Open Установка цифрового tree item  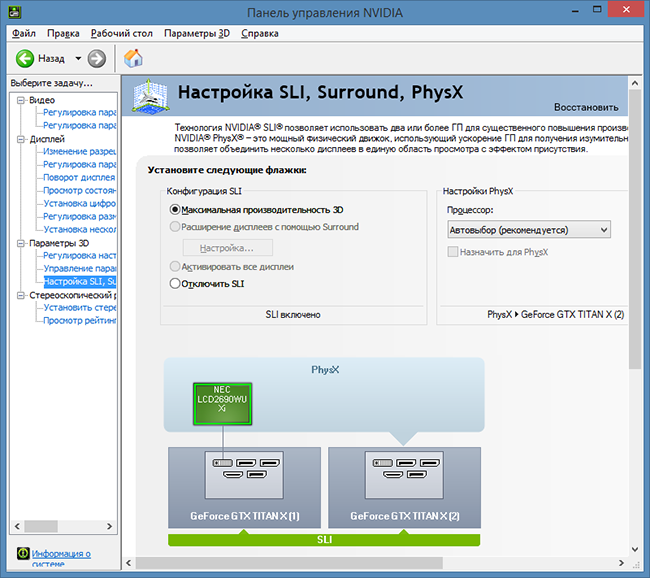(80, 203)
